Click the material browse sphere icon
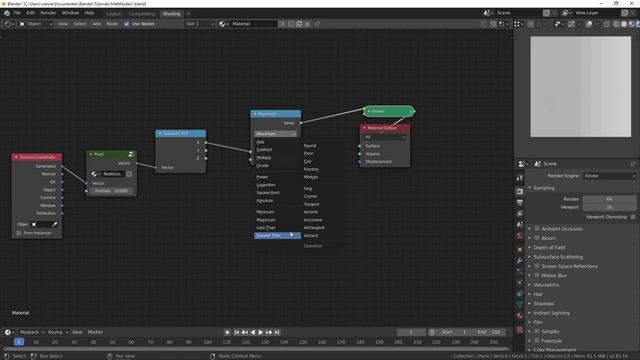This screenshot has height=360, width=640. pos(223,24)
